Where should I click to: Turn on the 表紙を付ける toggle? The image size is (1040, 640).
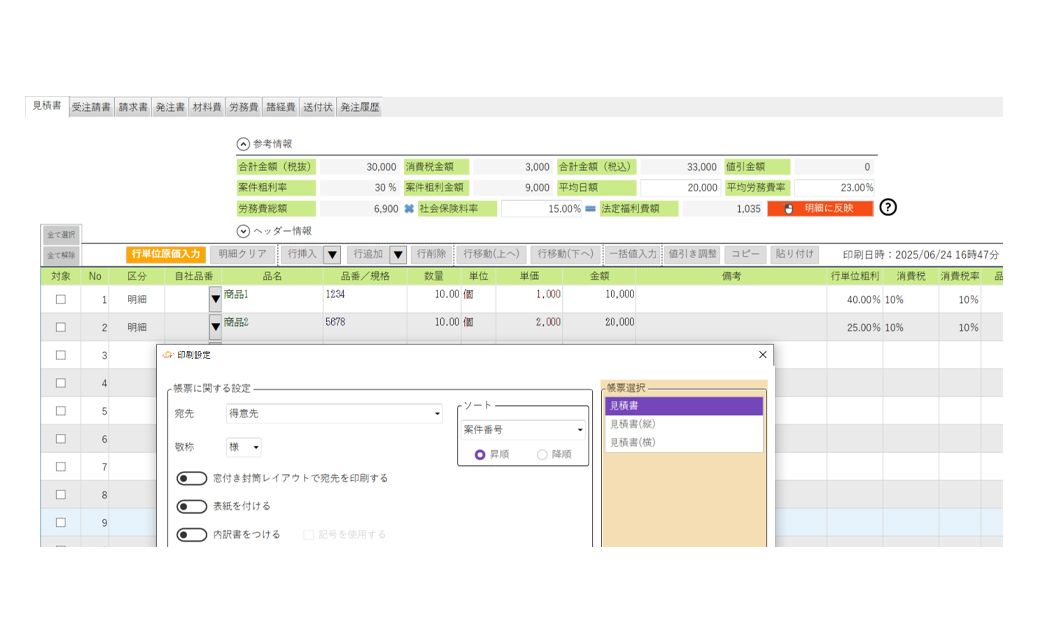point(192,507)
